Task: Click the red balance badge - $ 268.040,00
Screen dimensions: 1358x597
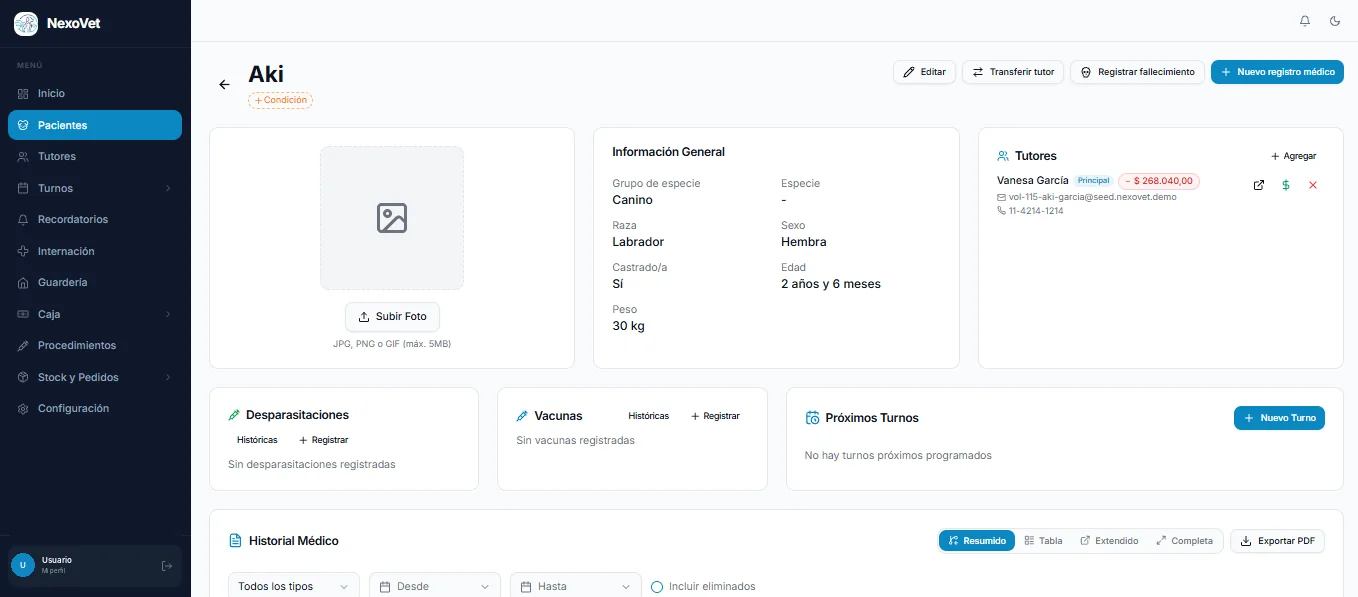Action: [1159, 181]
